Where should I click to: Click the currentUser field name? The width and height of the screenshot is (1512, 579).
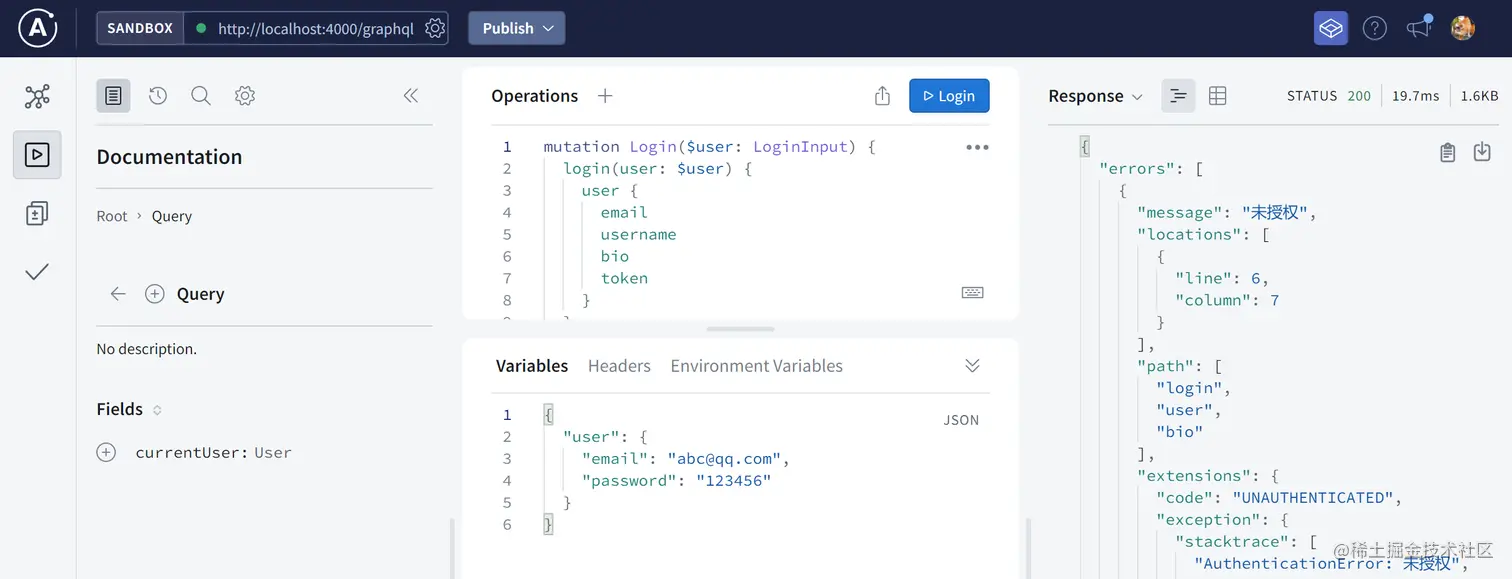[x=191, y=453]
